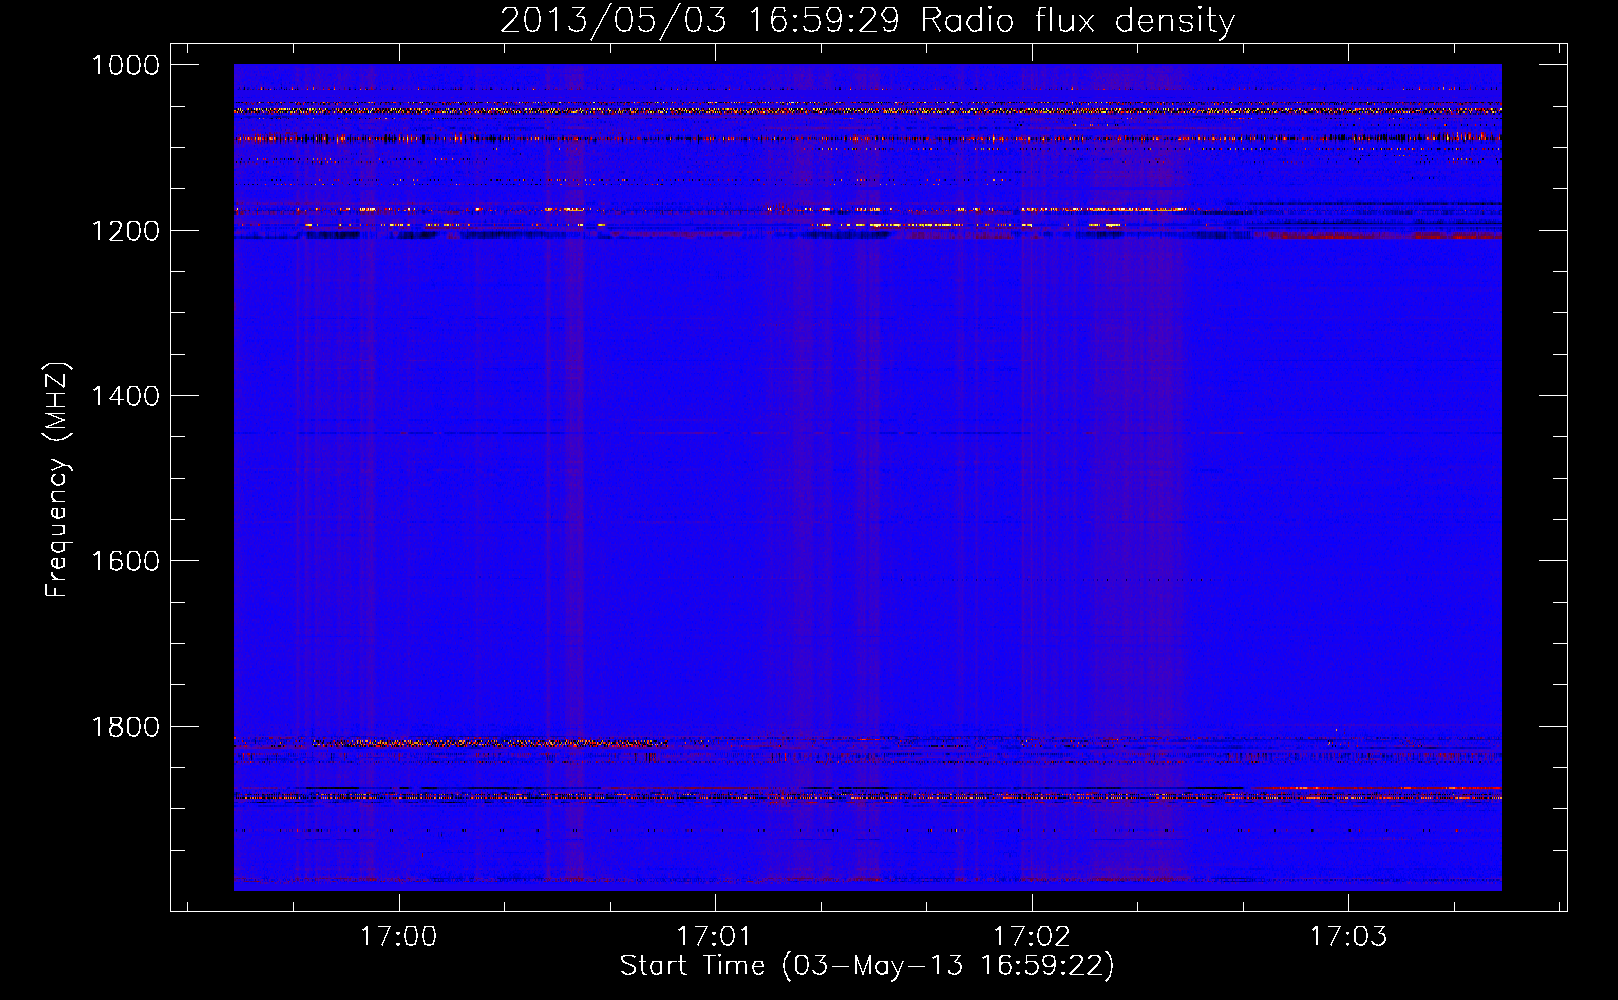Click the 1800 frequency tick label

(125, 727)
